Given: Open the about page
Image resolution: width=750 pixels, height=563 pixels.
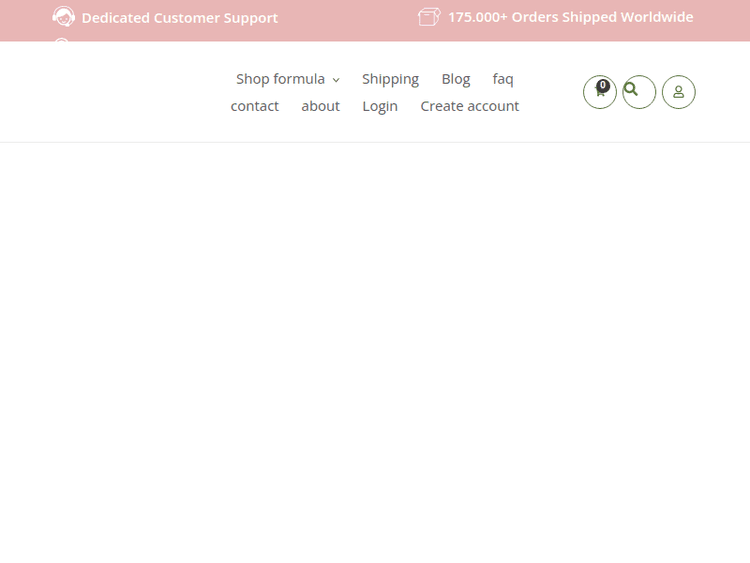Looking at the screenshot, I should [320, 106].
